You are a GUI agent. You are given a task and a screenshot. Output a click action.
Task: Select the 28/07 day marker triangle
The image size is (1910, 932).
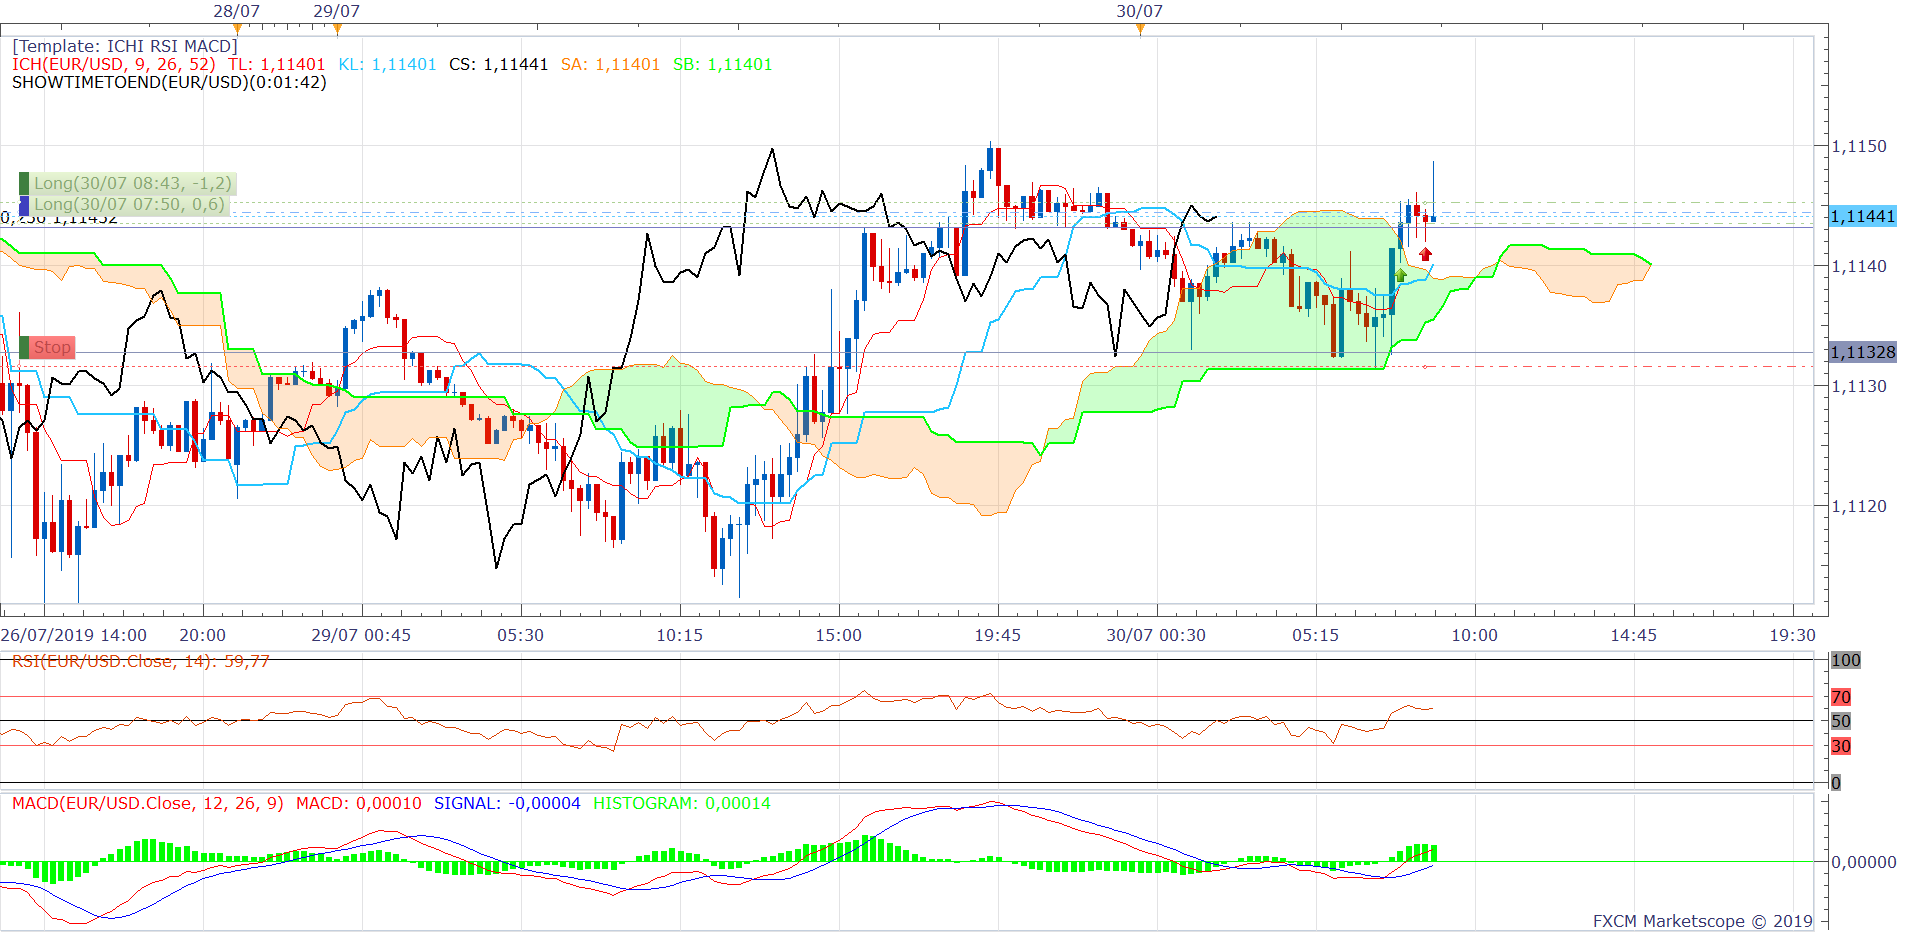237,28
